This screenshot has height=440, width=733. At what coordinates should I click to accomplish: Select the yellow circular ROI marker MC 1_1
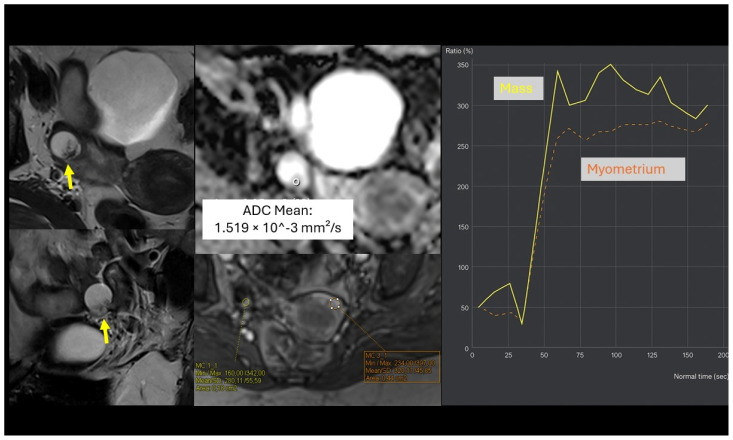[x=246, y=303]
